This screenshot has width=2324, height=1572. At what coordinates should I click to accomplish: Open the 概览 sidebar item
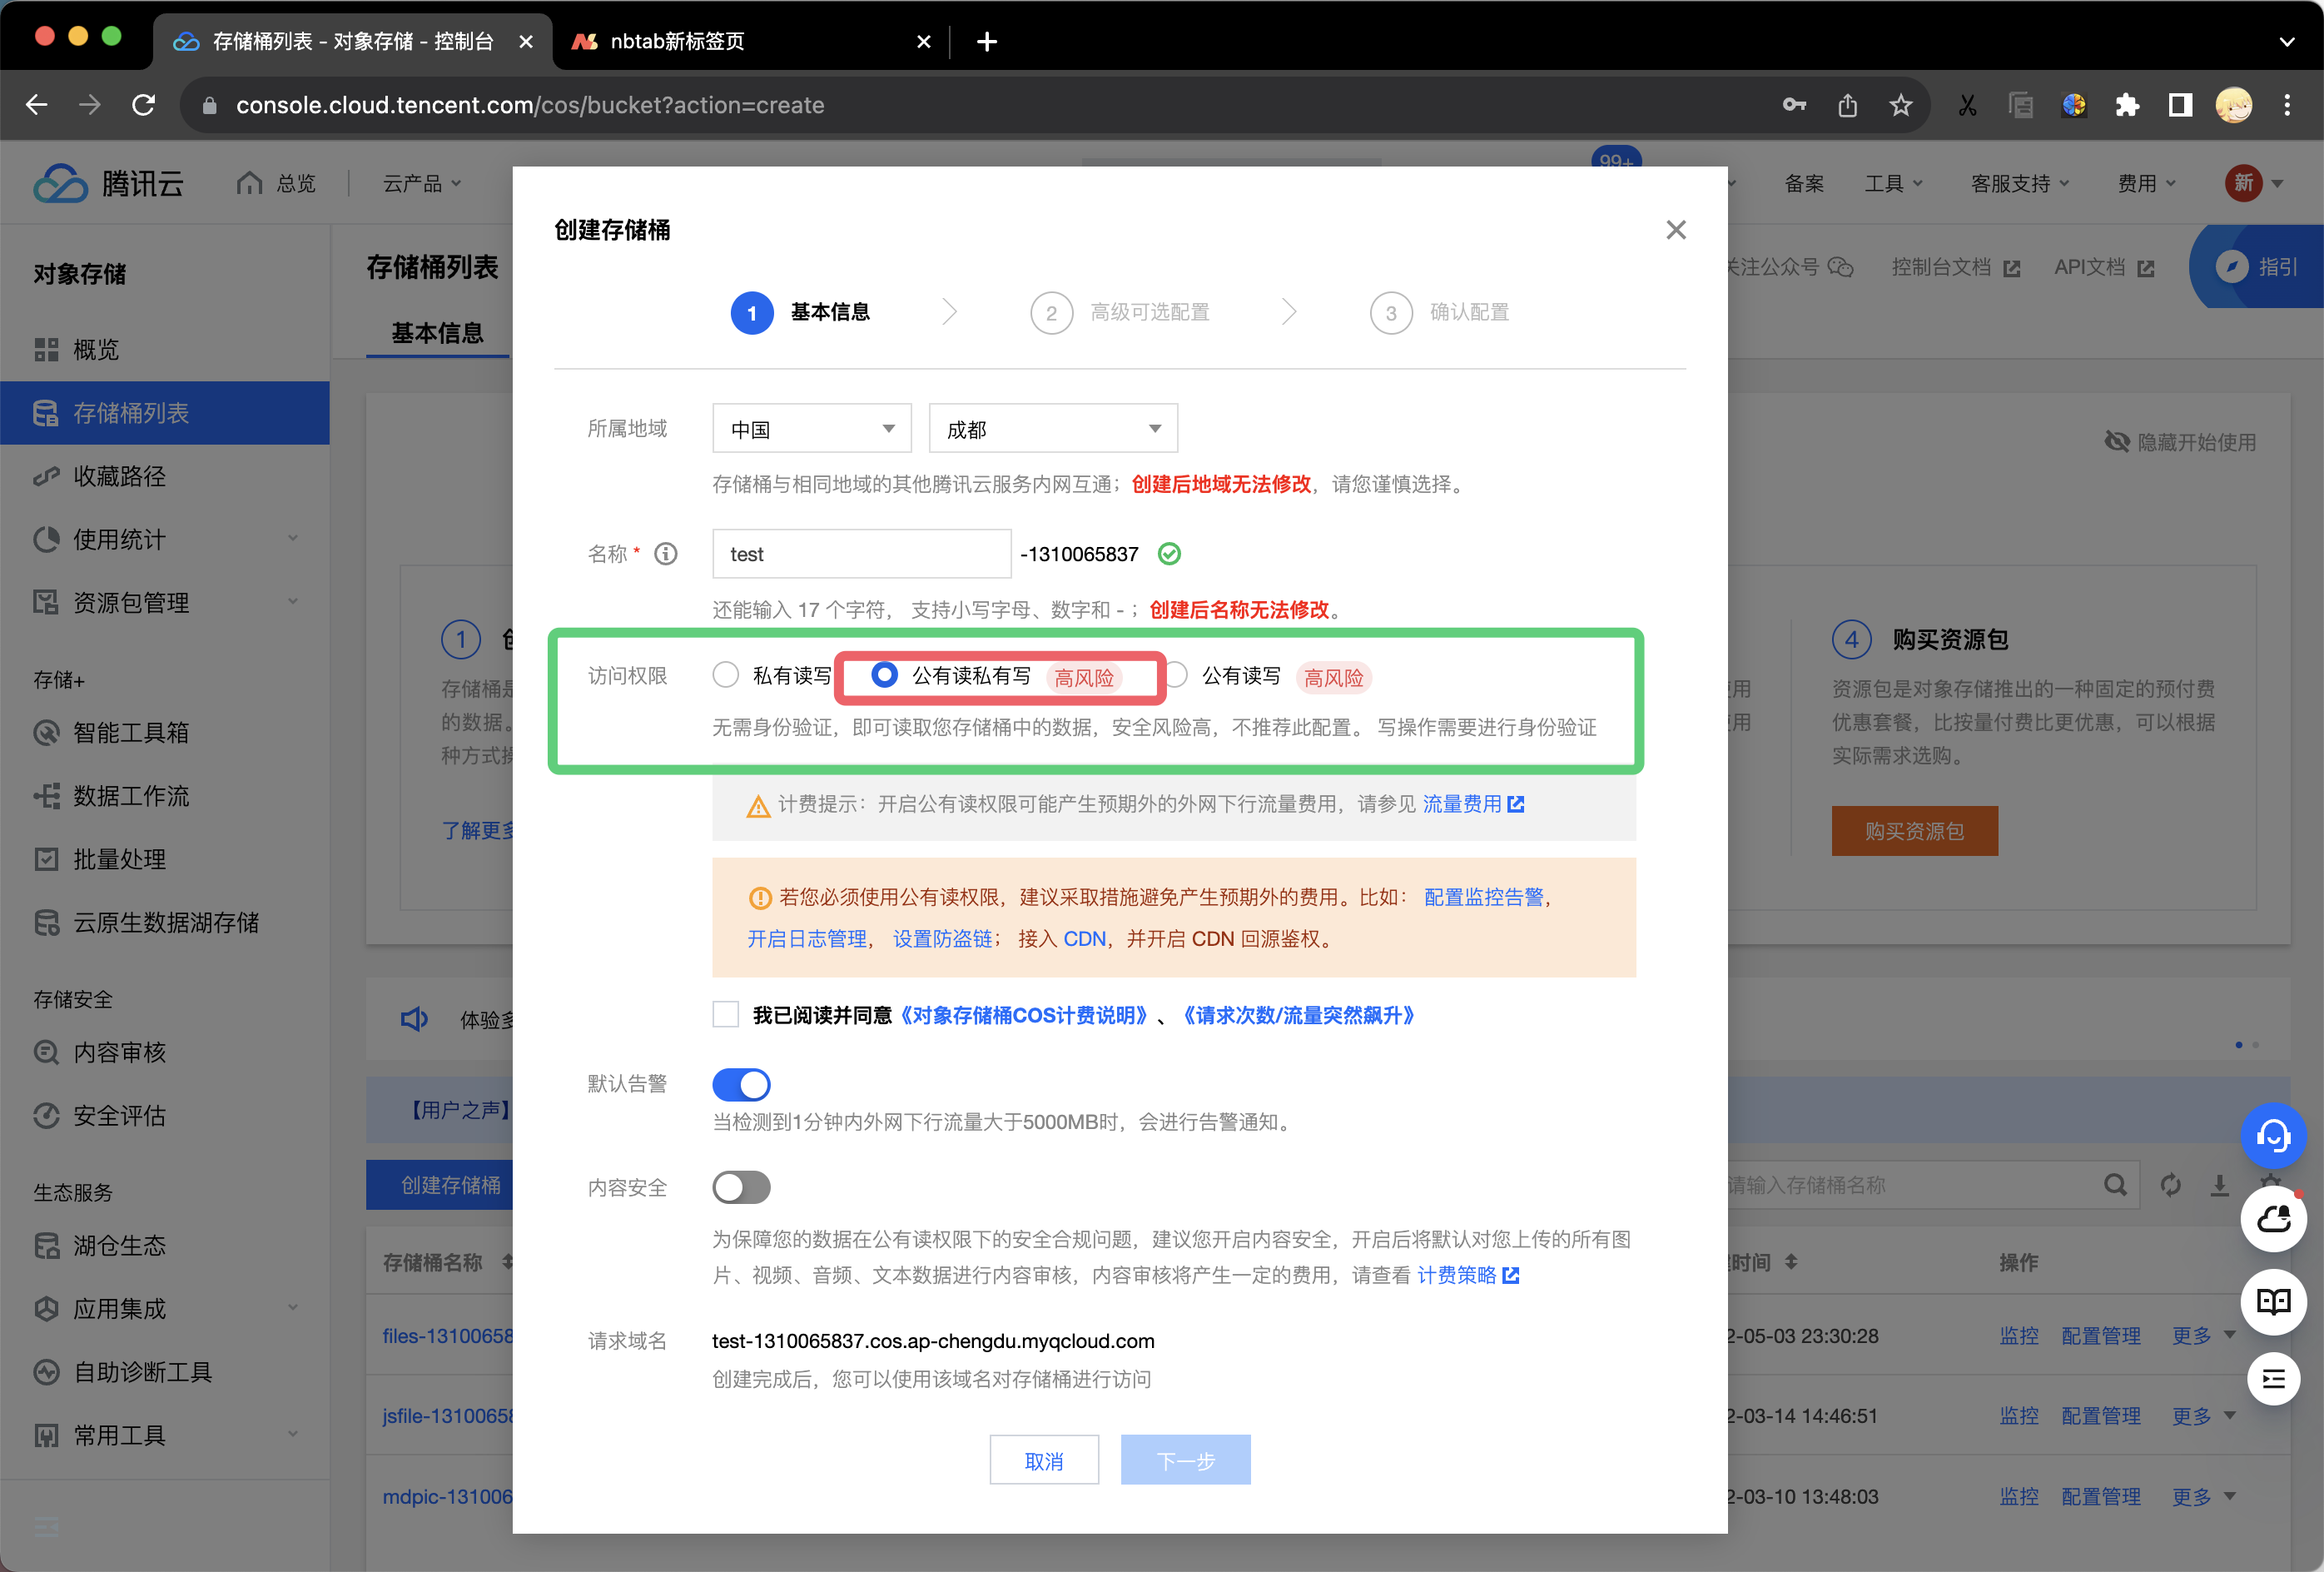[165, 349]
